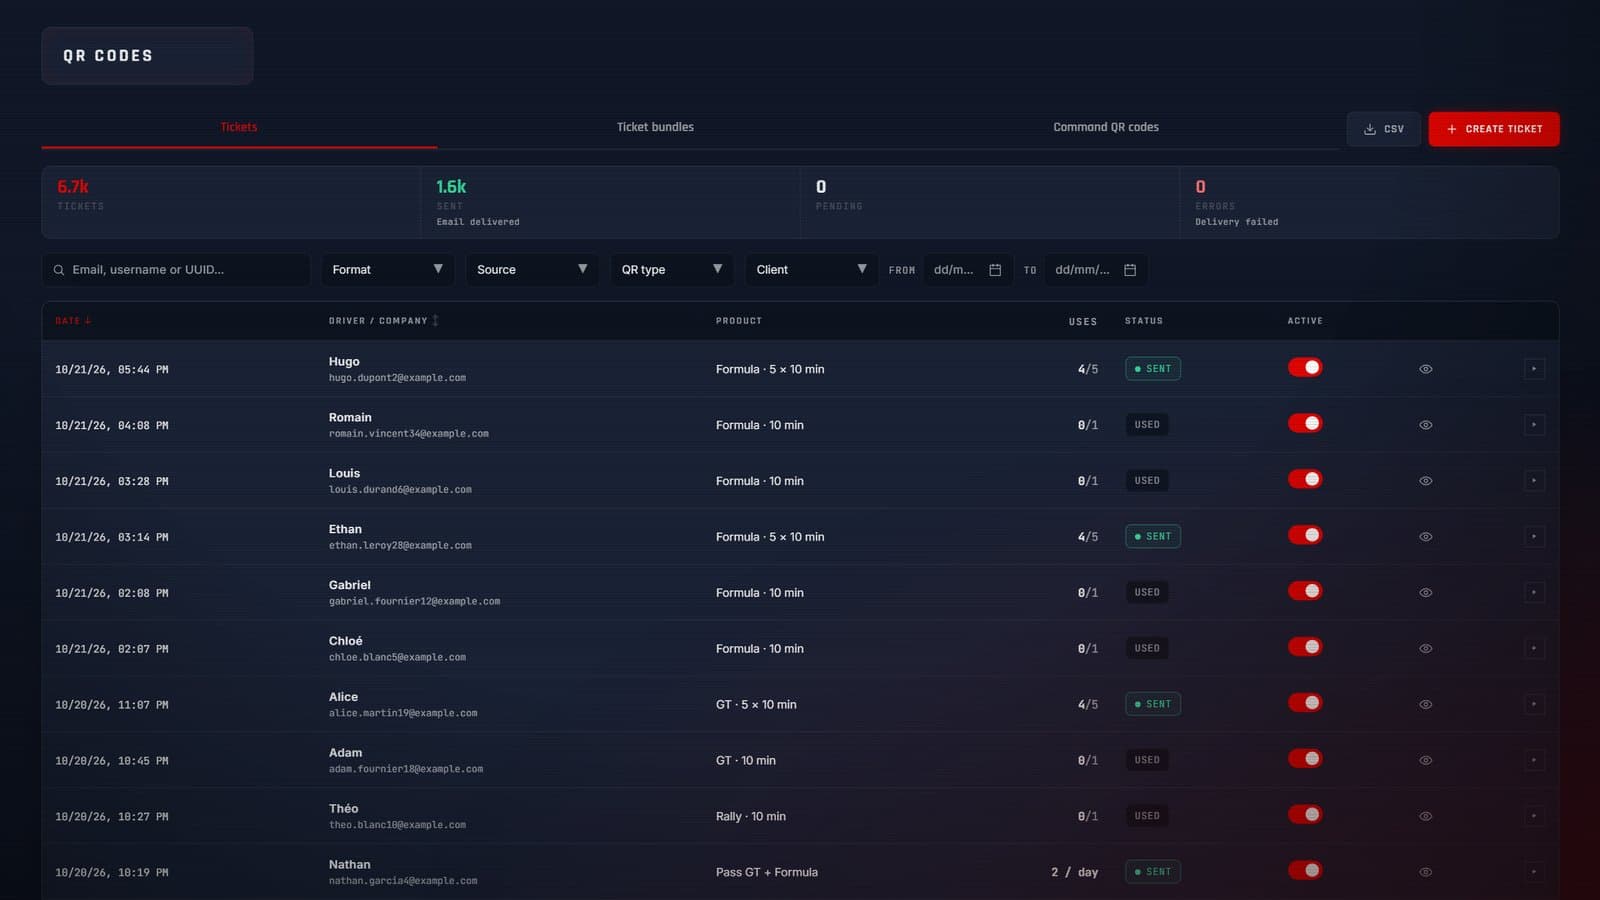The height and width of the screenshot is (900, 1600).
Task: Select the 6.7k Tickets stat card
Action: coord(231,202)
